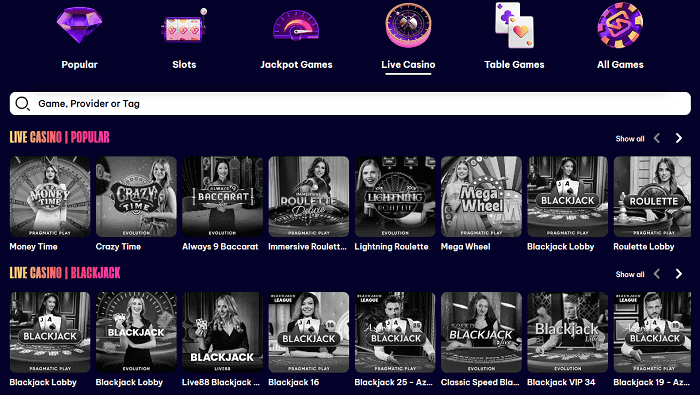Switch to Table Games tab

514,65
